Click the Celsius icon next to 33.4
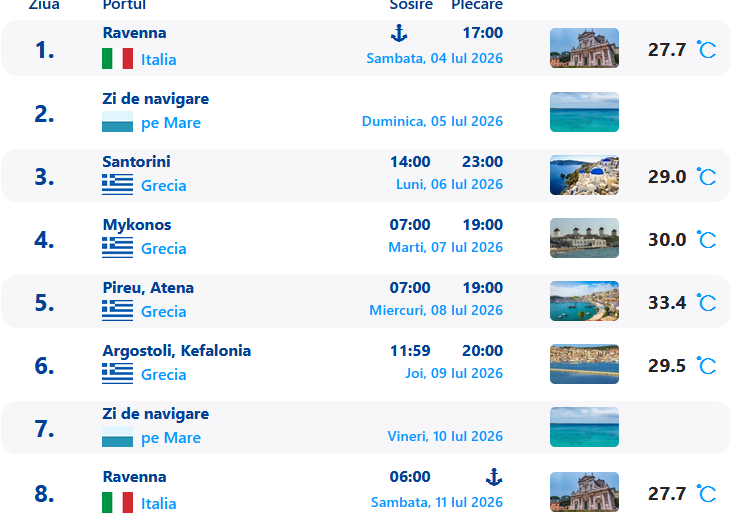Image resolution: width=730 pixels, height=522 pixels. [x=706, y=302]
